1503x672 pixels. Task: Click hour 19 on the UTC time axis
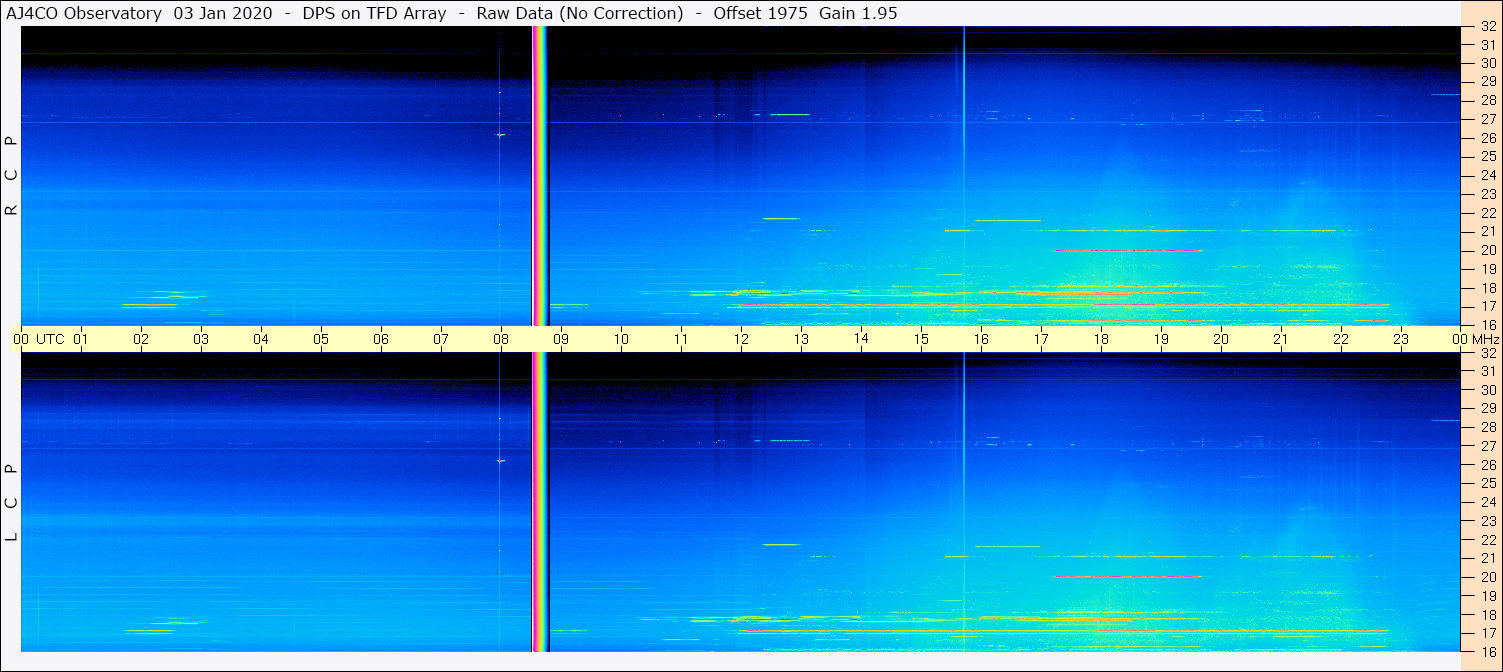click(1161, 339)
